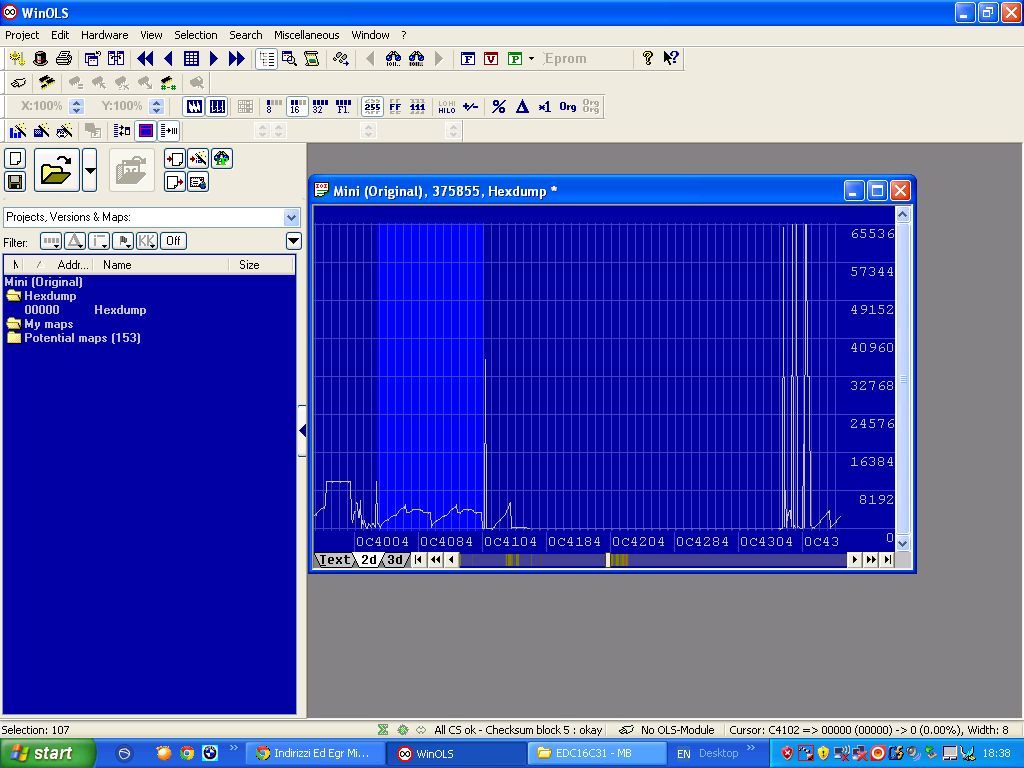Open WinOLS taskbar button

click(x=455, y=754)
